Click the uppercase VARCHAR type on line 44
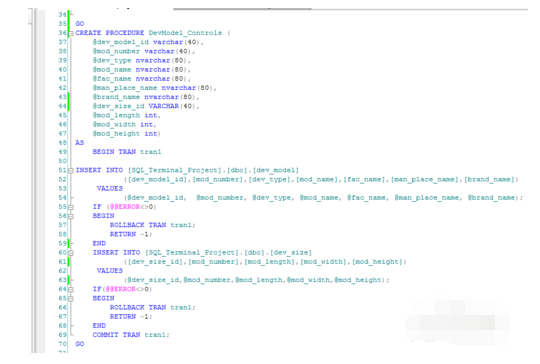This screenshot has width=540, height=364. 164,106
